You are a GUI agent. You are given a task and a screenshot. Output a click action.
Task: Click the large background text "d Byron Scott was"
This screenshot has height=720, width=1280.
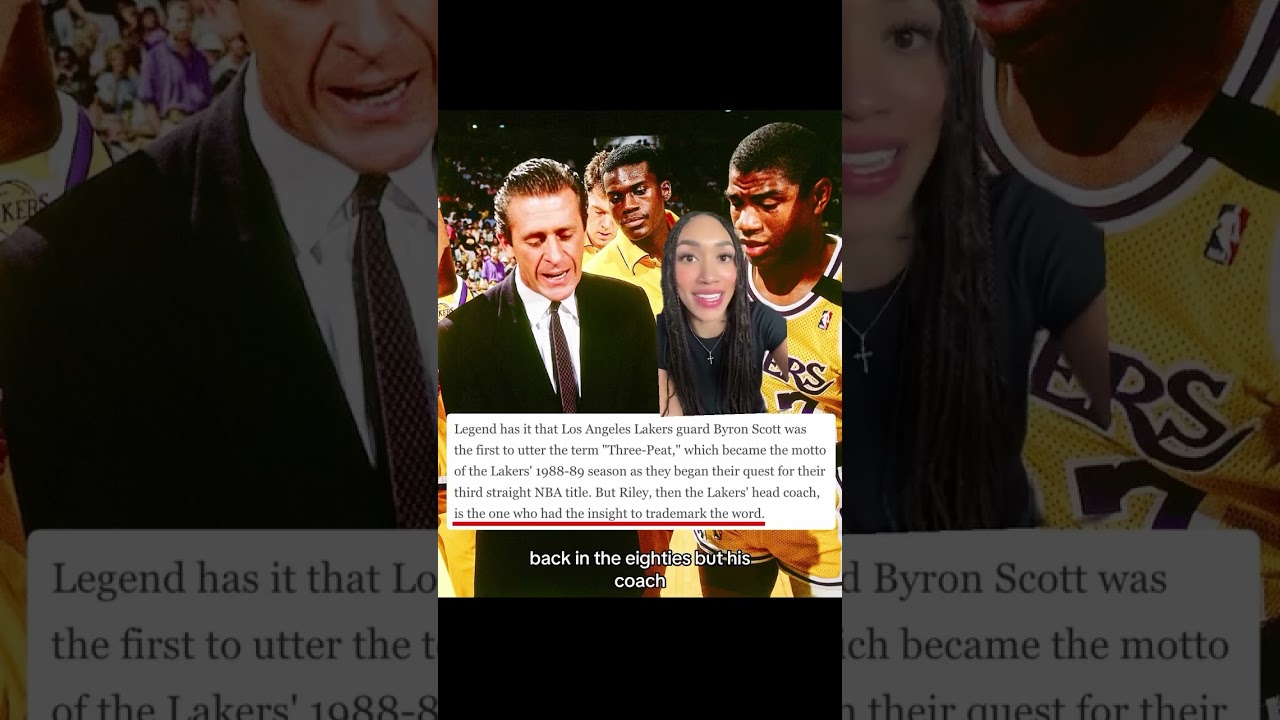(x=1003, y=579)
